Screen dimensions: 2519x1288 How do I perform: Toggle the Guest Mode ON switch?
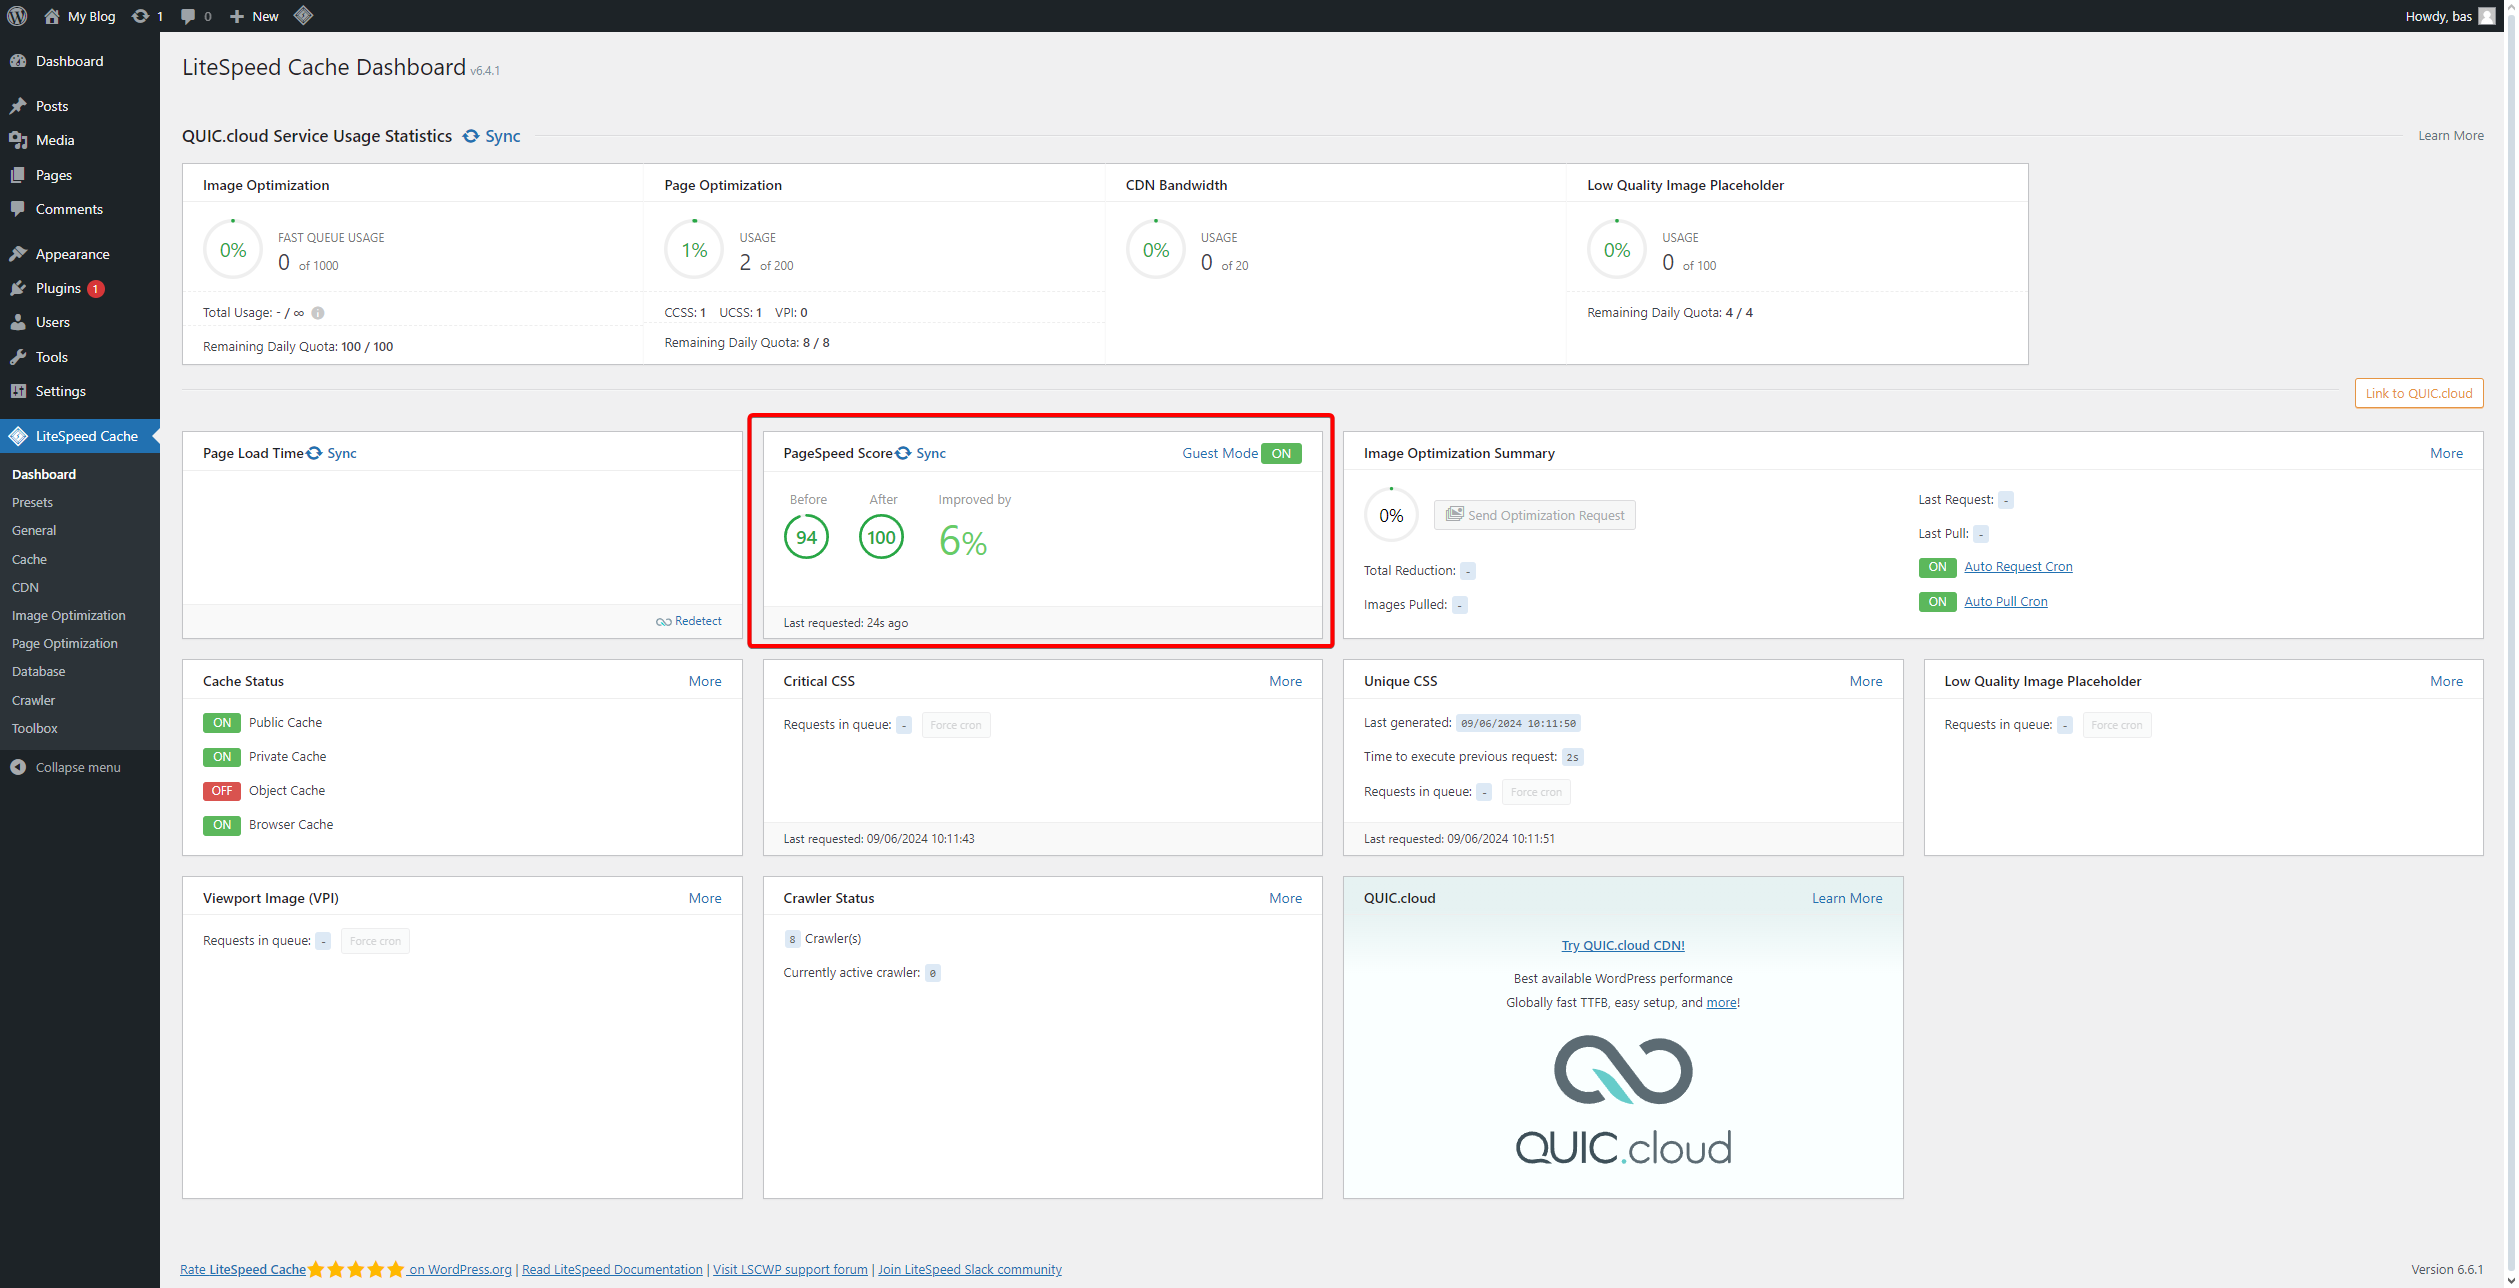click(x=1281, y=453)
